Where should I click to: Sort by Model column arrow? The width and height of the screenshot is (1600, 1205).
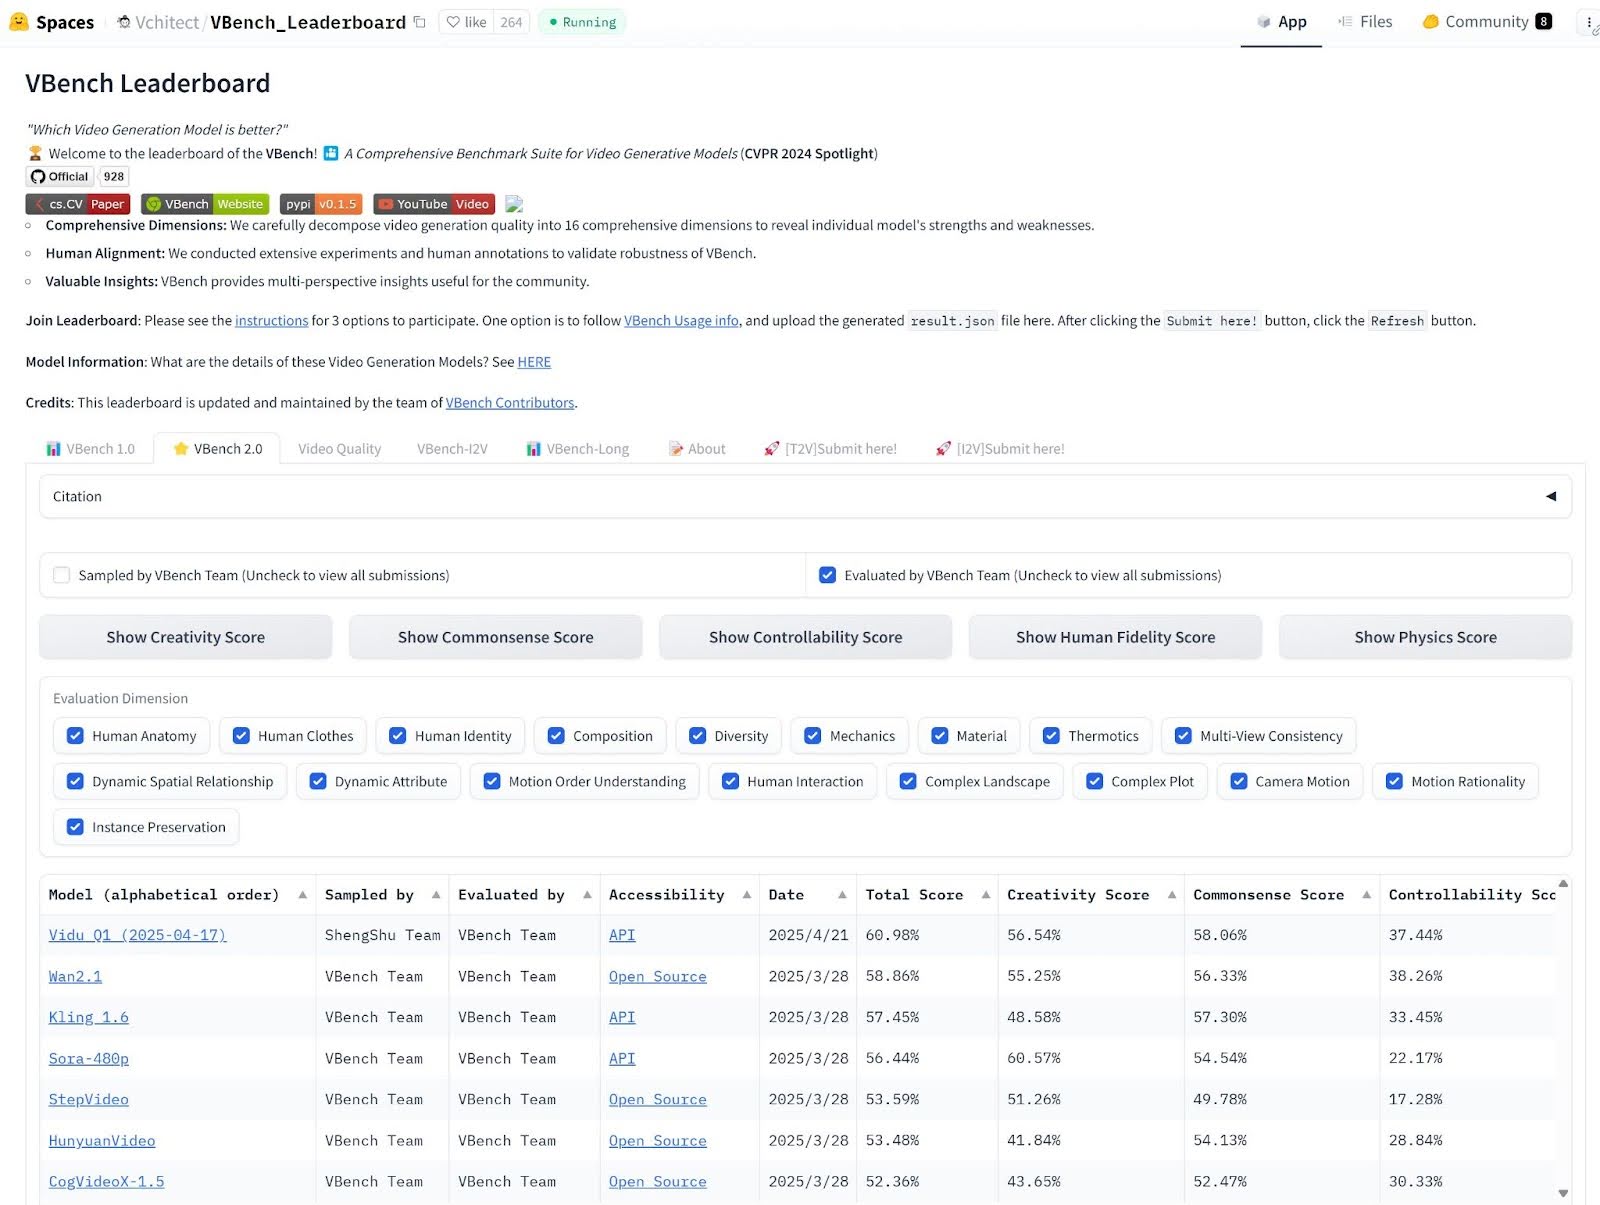[x=302, y=895]
